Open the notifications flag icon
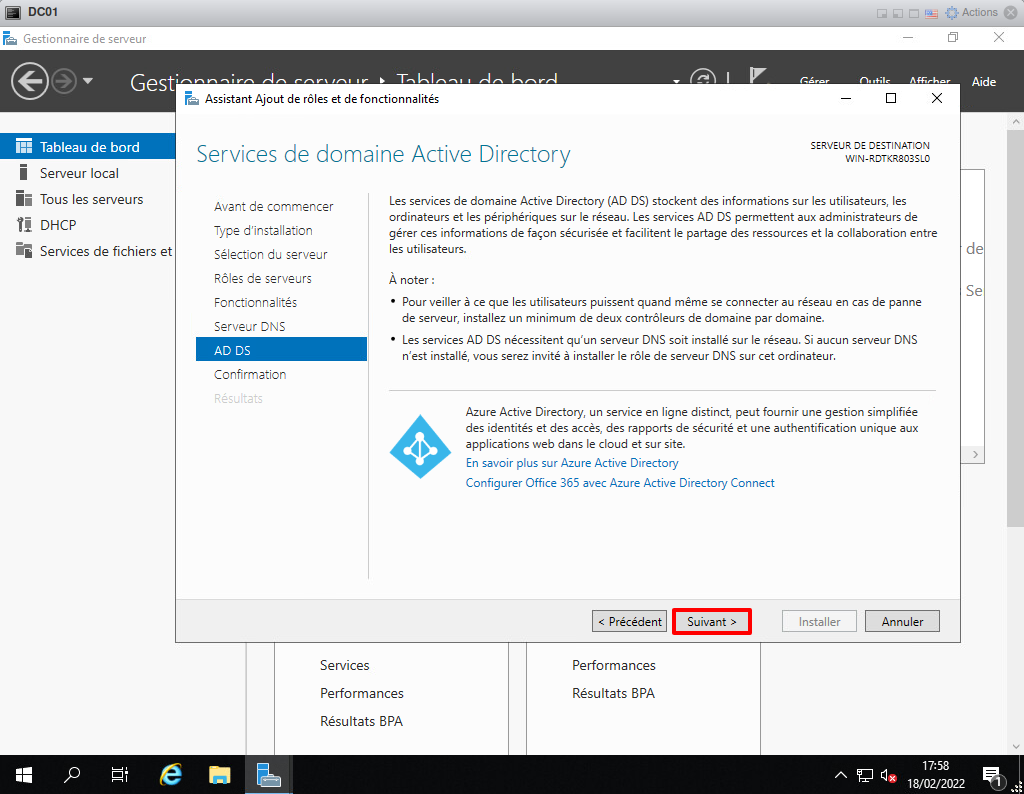1024x794 pixels. click(x=757, y=79)
